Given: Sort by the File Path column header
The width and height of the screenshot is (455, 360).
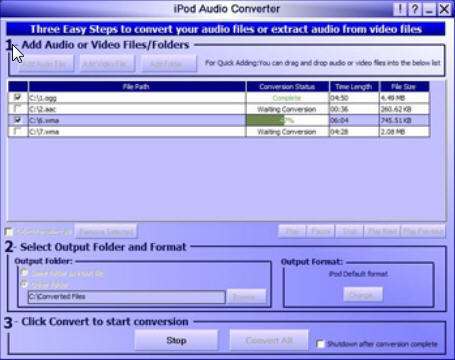Looking at the screenshot, I should tap(137, 87).
